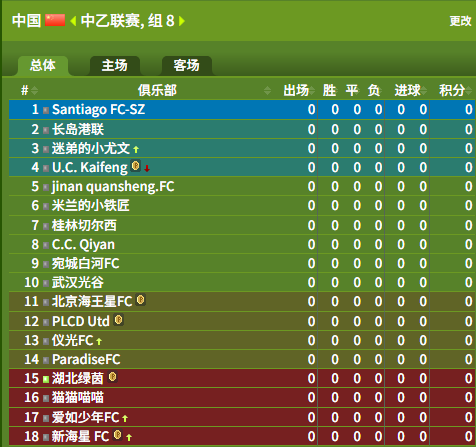
Task: Select the 总体 overall tab
Action: tap(43, 65)
